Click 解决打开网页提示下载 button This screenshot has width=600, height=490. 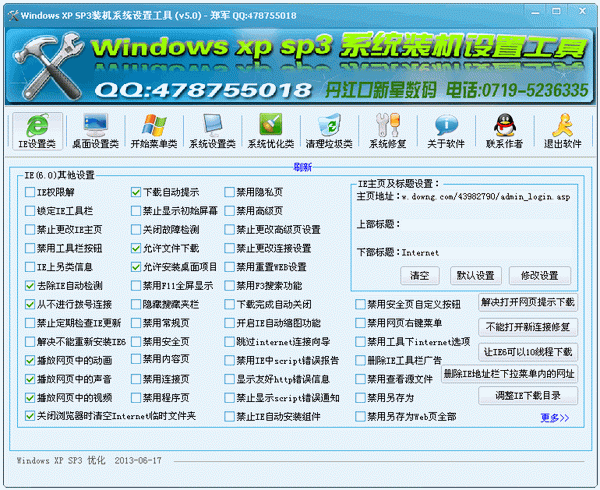coord(528,302)
